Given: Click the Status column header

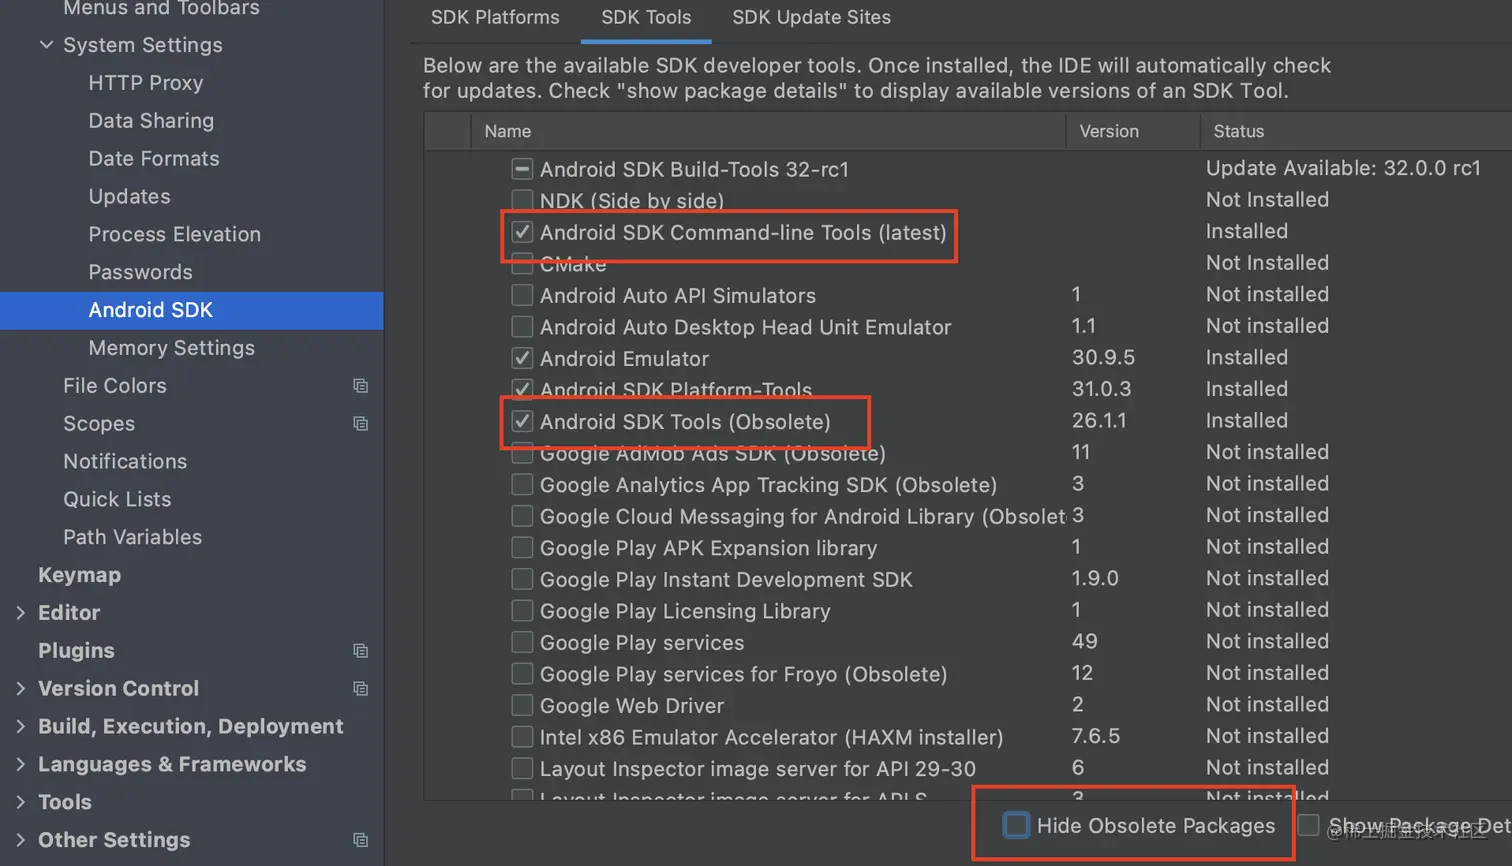Looking at the screenshot, I should coord(1238,131).
